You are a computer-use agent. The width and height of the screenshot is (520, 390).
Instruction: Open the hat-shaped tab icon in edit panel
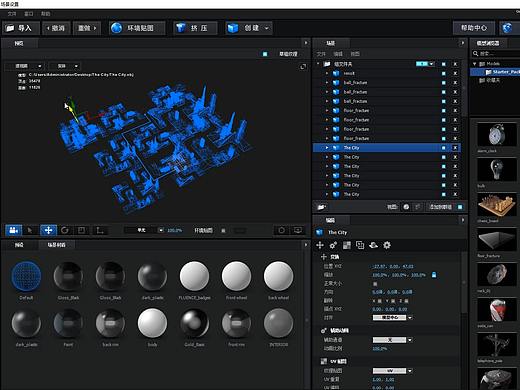373,245
